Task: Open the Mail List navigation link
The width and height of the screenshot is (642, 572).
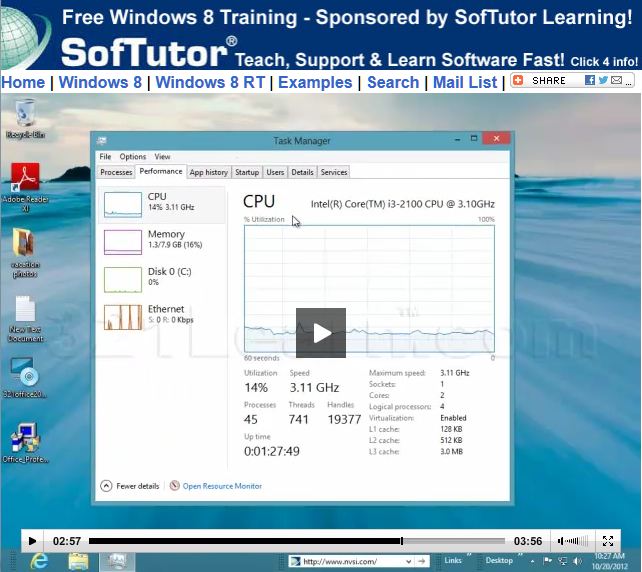Action: point(465,82)
